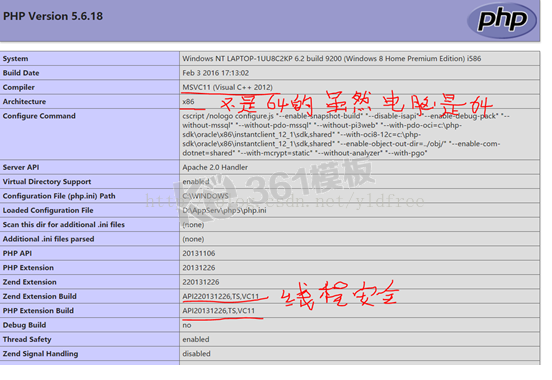
Task: Click 'Additional .ini files parsed' label
Action: 49,239
